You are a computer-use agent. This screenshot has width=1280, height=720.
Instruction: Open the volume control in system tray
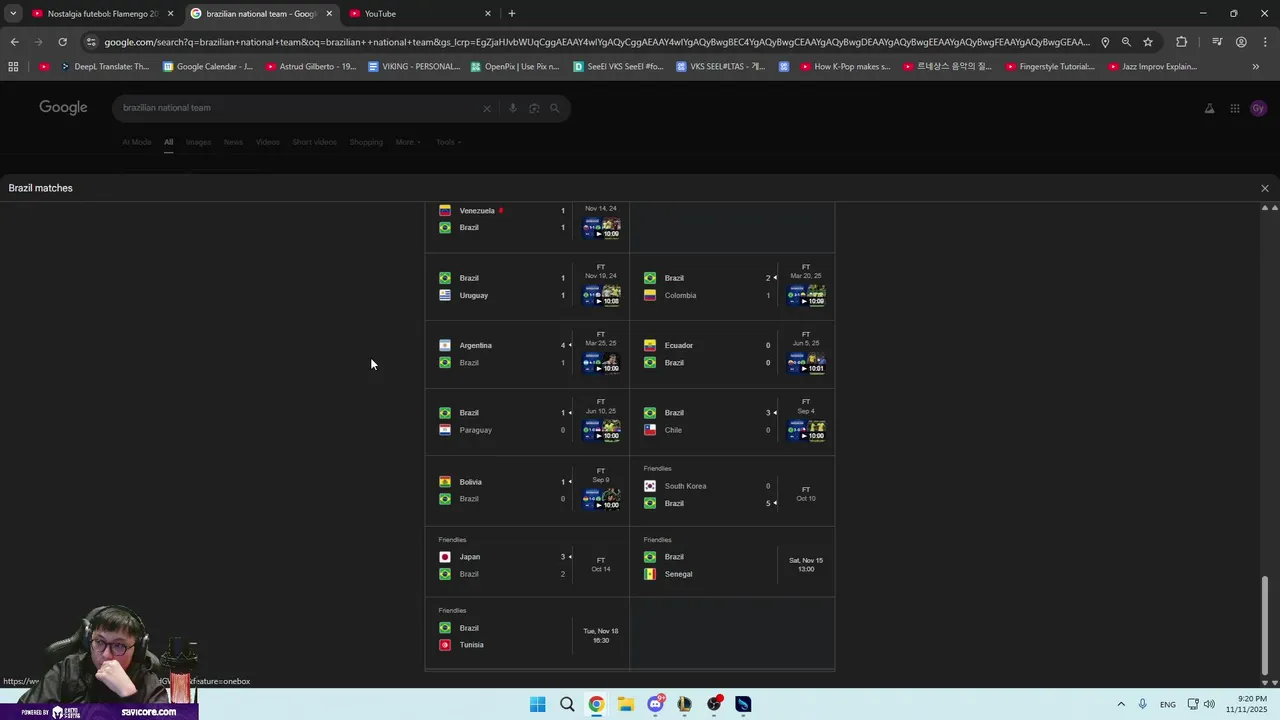click(x=1209, y=704)
